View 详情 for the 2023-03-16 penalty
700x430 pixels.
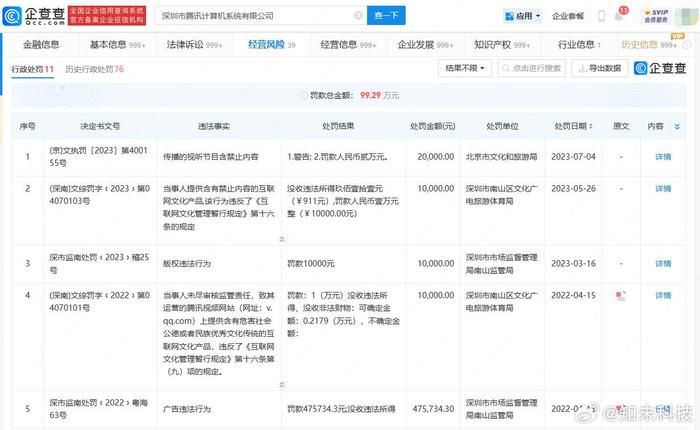pyautogui.click(x=662, y=262)
